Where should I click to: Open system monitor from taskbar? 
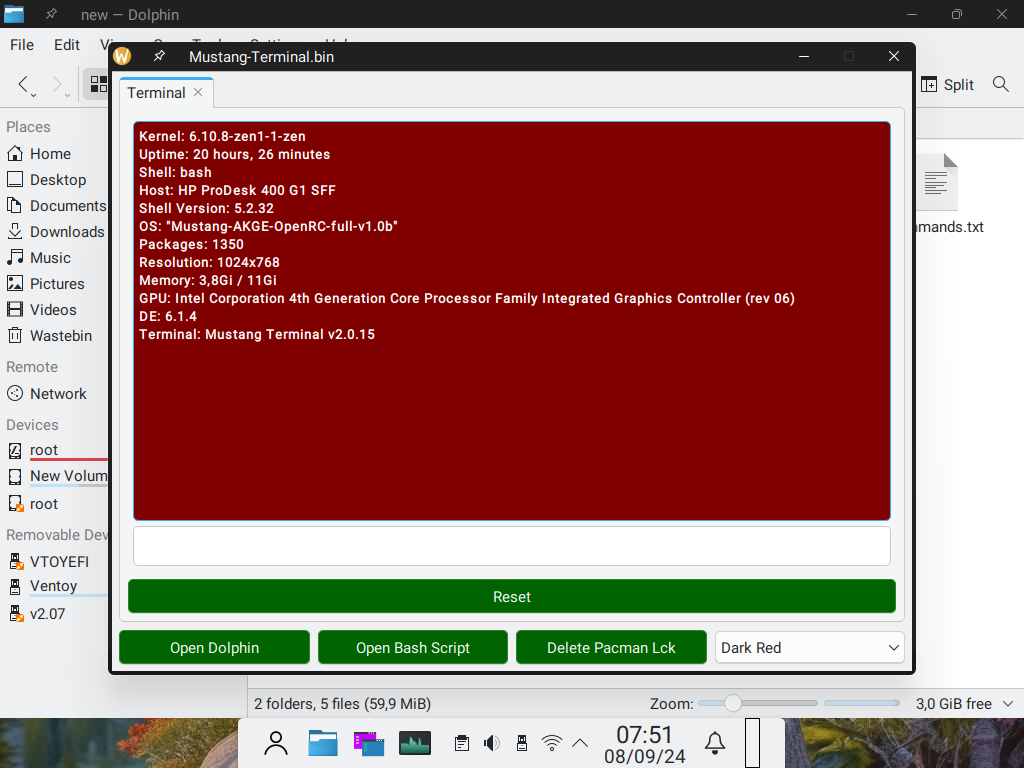tap(415, 743)
